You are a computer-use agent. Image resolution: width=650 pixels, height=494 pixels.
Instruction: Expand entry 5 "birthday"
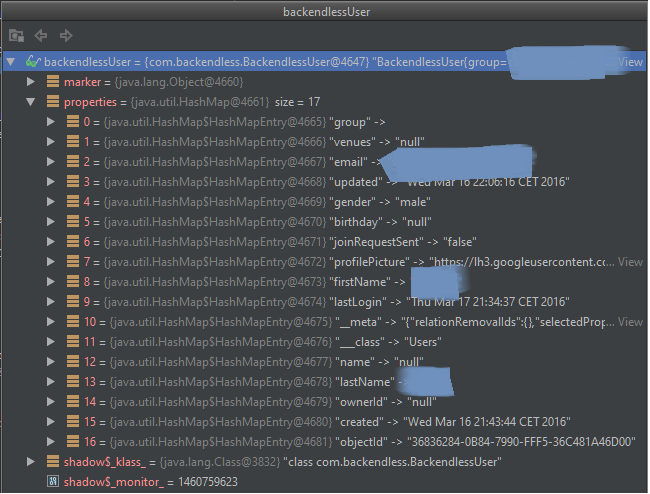click(51, 222)
